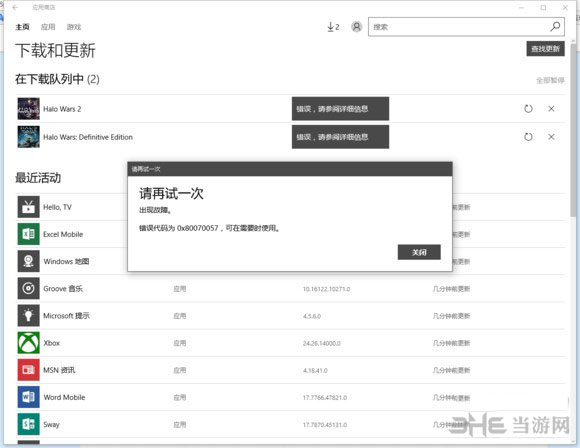Focus the 搜索 search box

click(466, 27)
